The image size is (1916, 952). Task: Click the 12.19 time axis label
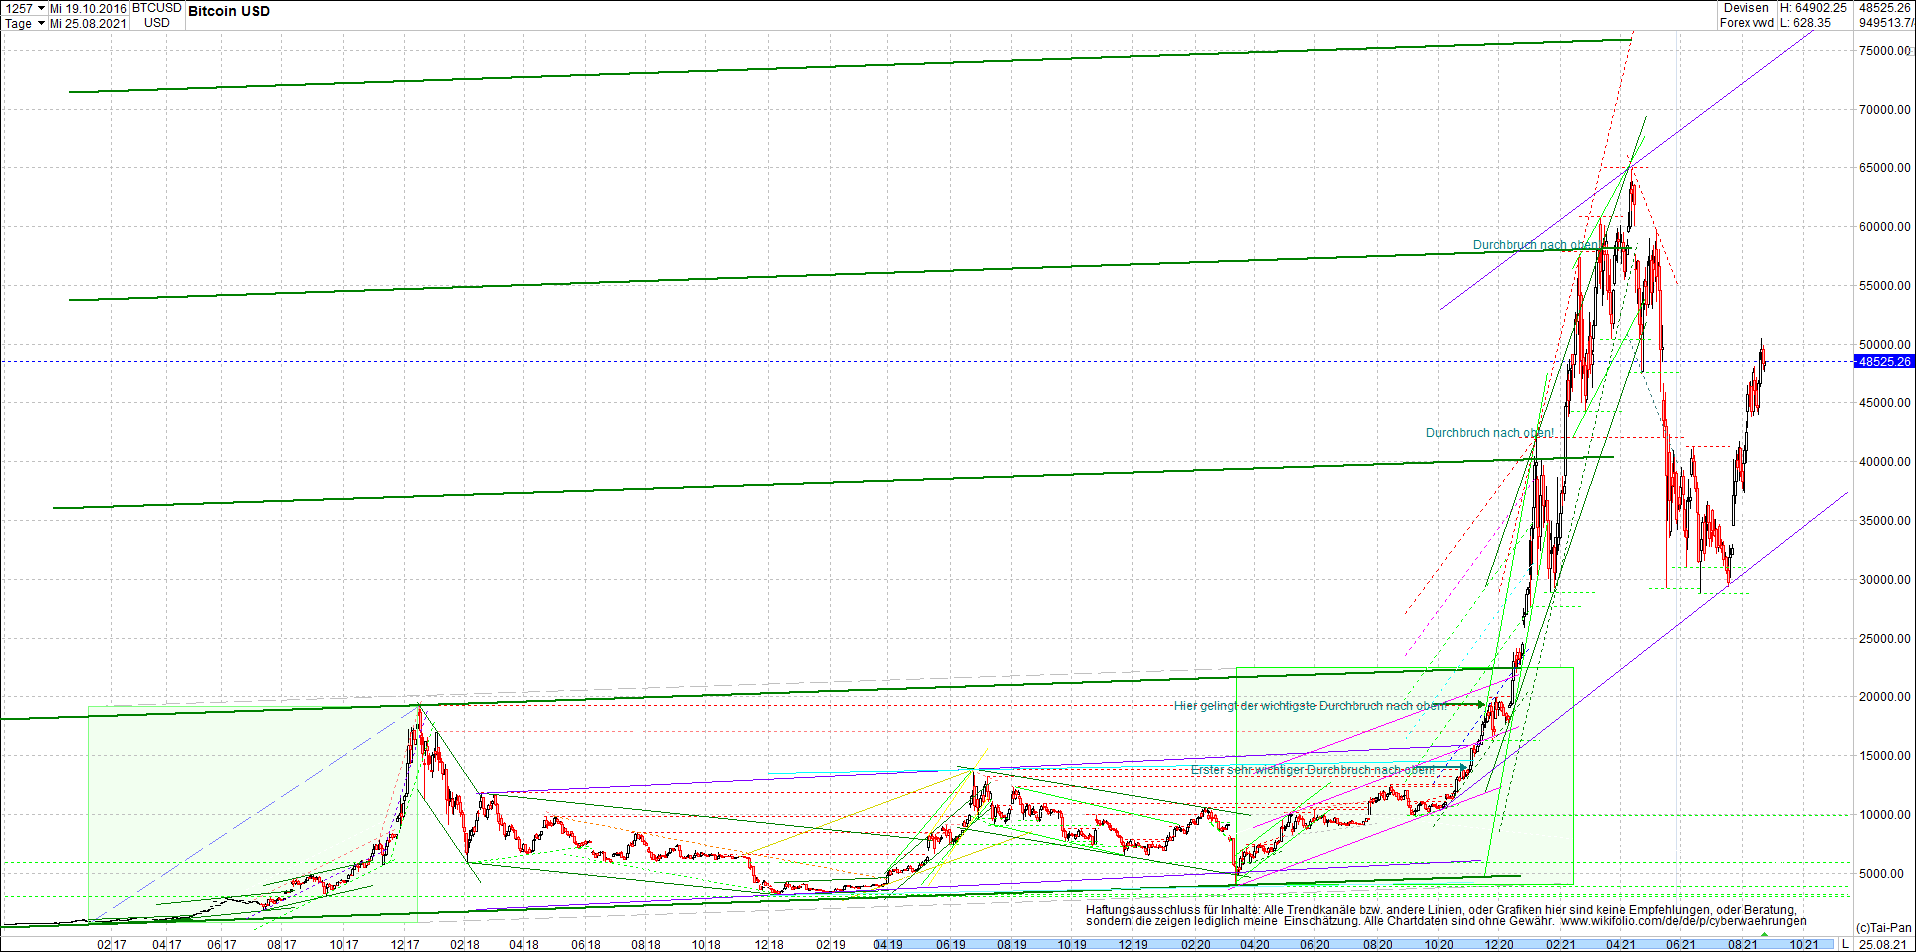(1133, 945)
